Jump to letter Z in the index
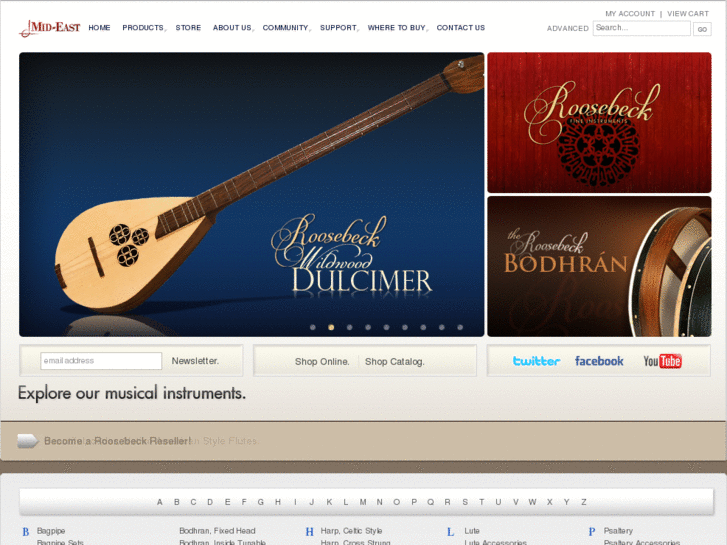 point(584,502)
